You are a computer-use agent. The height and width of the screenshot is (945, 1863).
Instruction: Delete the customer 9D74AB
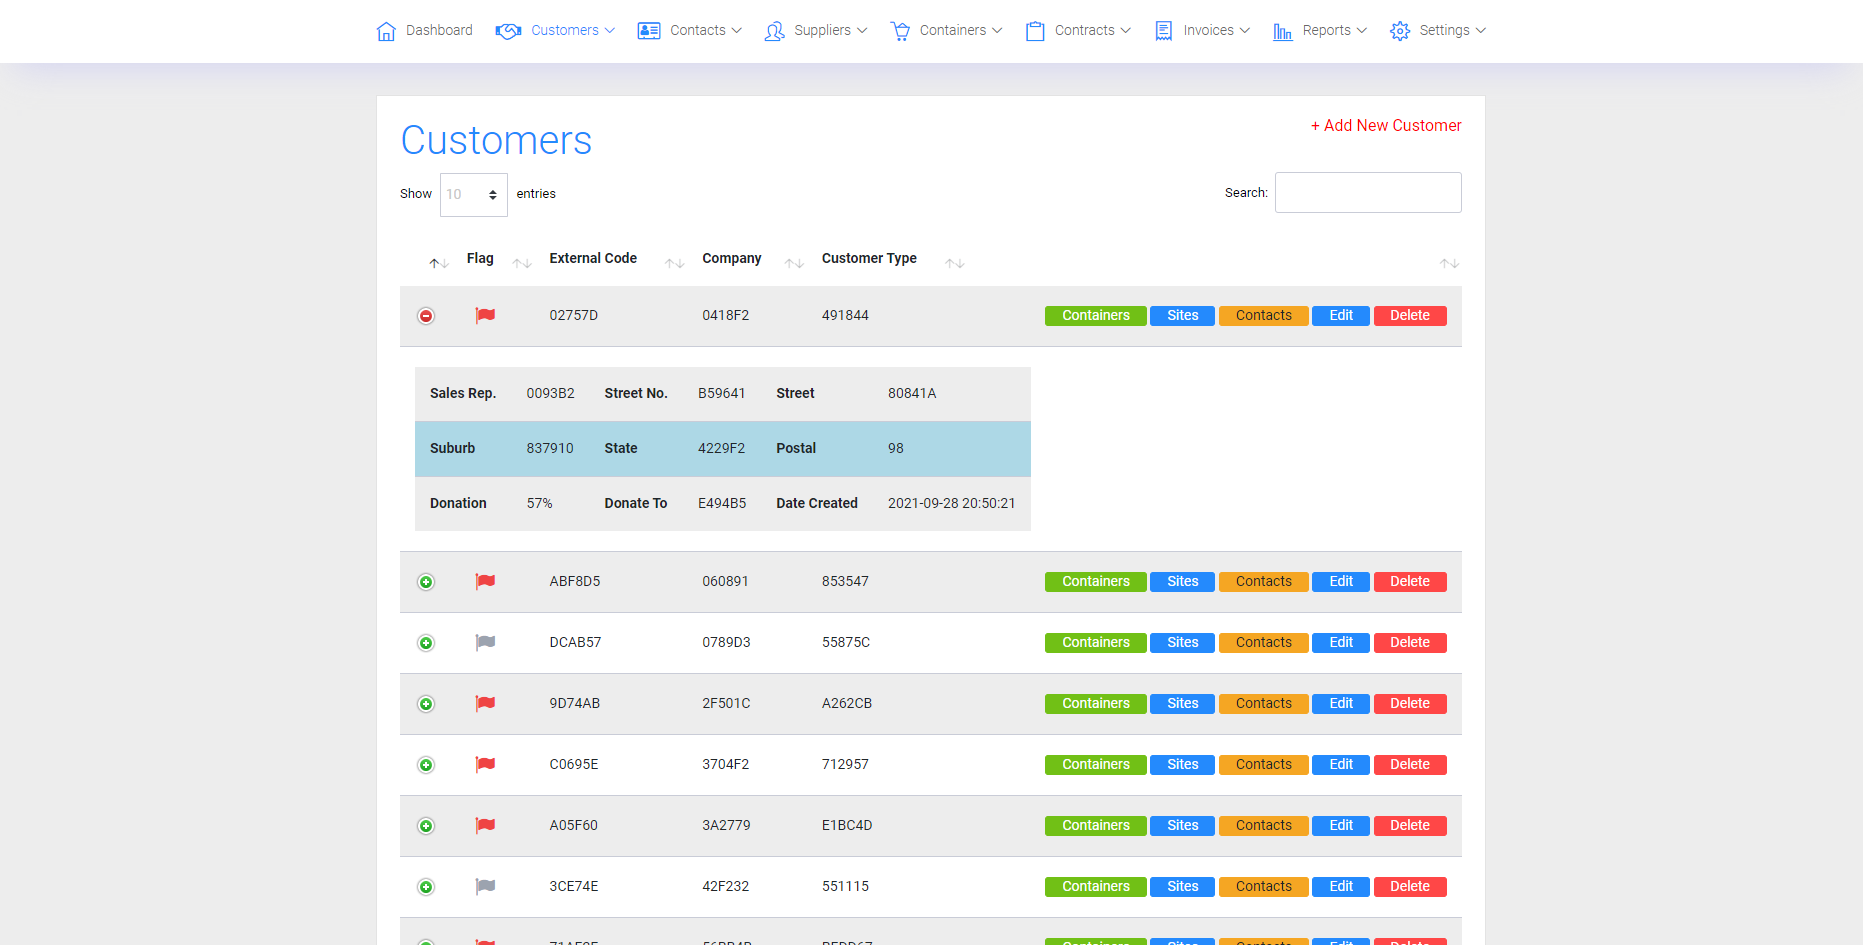[x=1409, y=704]
